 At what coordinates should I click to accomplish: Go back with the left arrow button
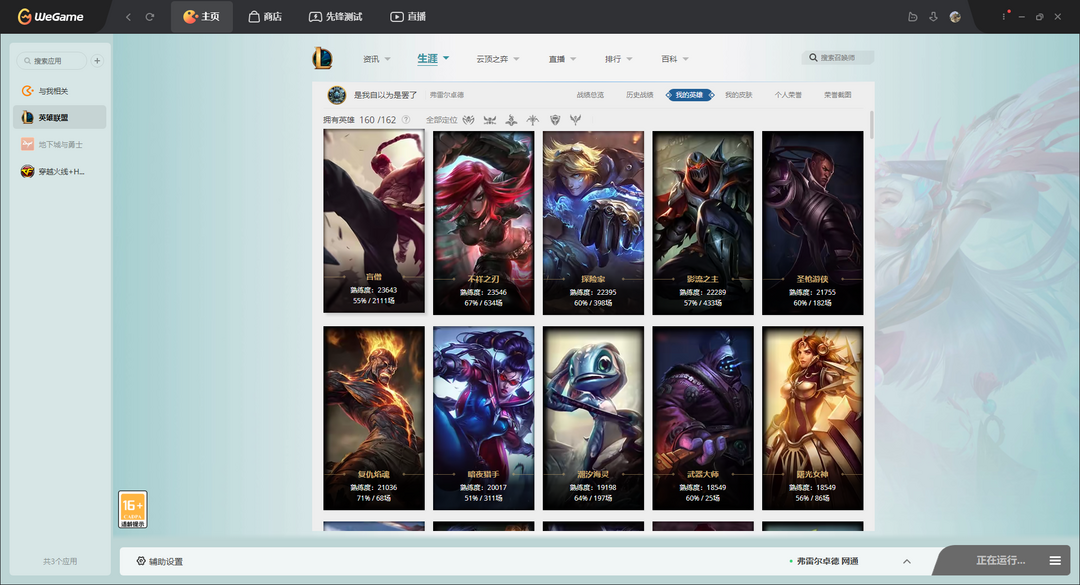click(129, 17)
